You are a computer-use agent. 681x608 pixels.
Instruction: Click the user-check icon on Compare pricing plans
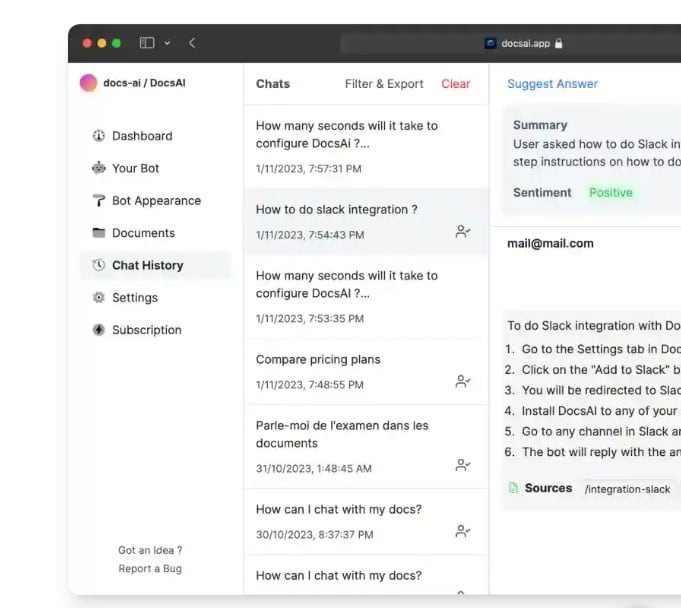[x=463, y=381]
